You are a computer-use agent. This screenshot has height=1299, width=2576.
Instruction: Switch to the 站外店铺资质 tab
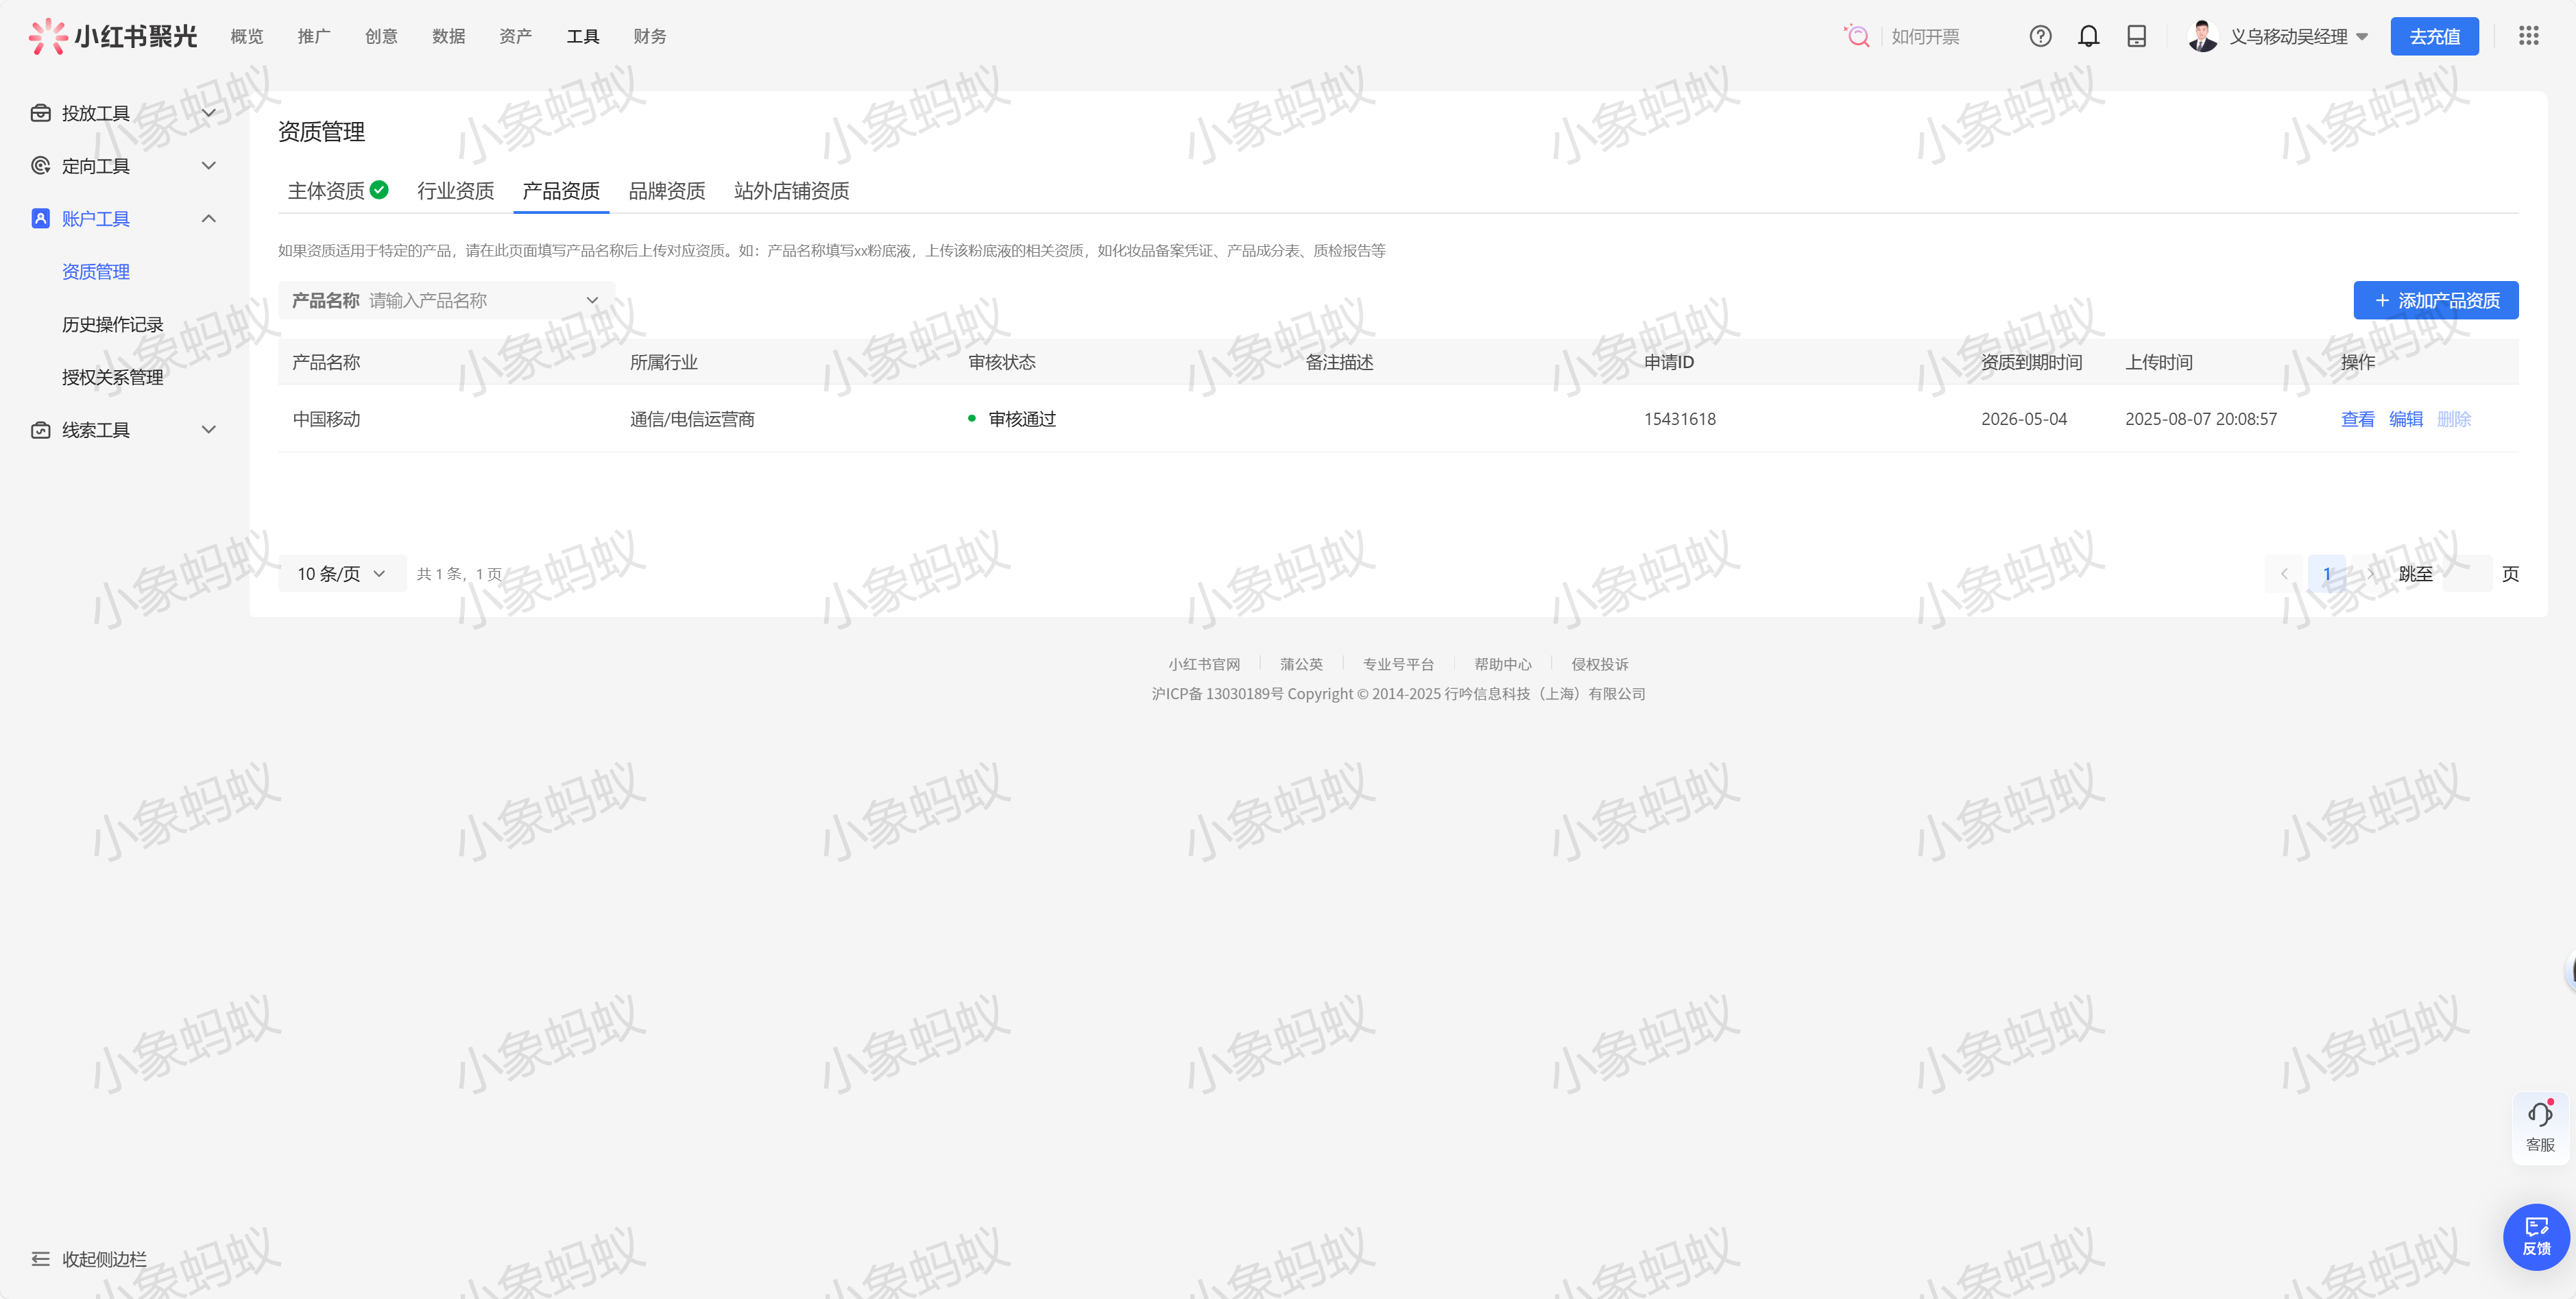tap(792, 191)
